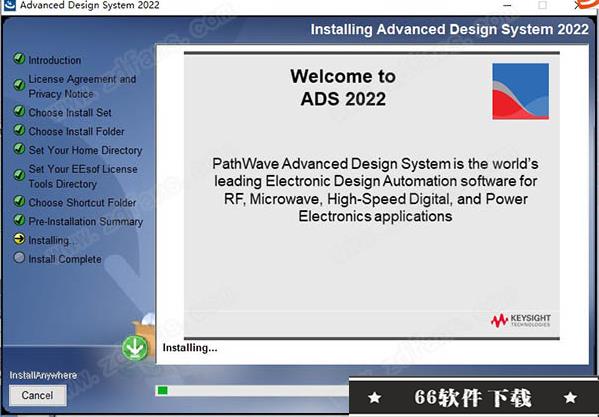Viewport: 599px width, 417px height.
Task: Click the maximize window button
Action: coord(542,5)
